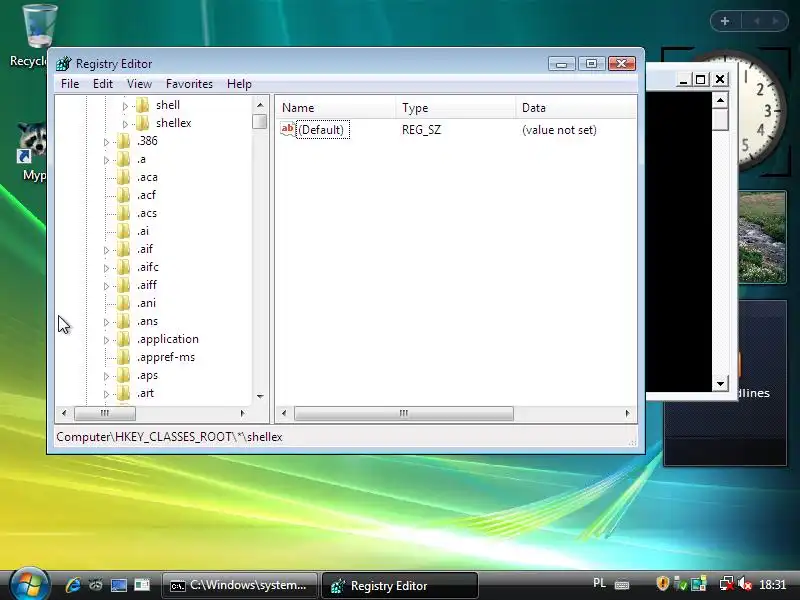Sort by the Type column header

(x=456, y=108)
